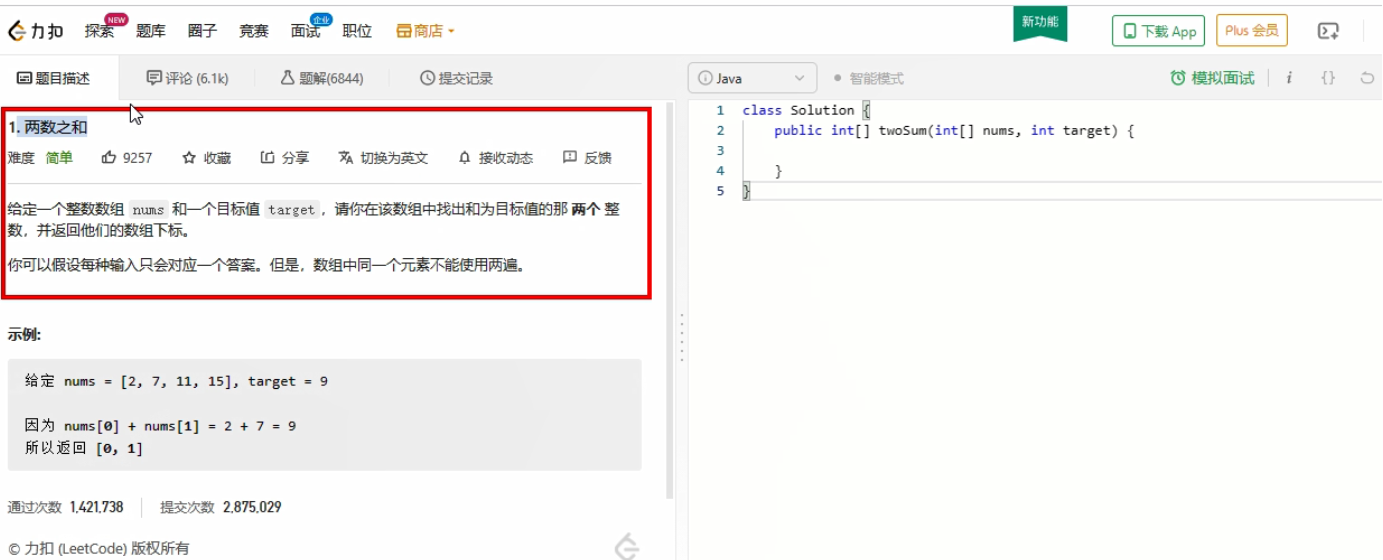Image resolution: width=1383 pixels, height=560 pixels.
Task: Switch to the 题目描述 tab
Action: (x=54, y=78)
